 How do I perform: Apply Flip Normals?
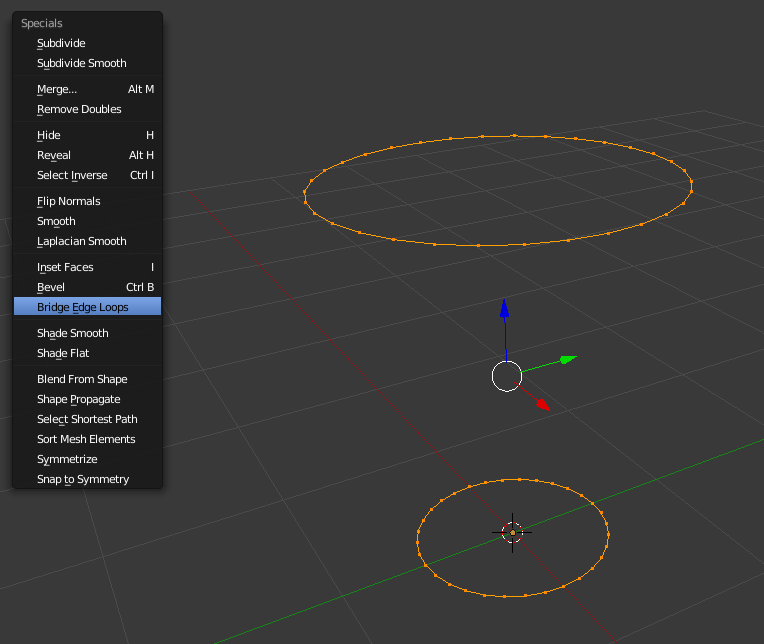point(87,201)
